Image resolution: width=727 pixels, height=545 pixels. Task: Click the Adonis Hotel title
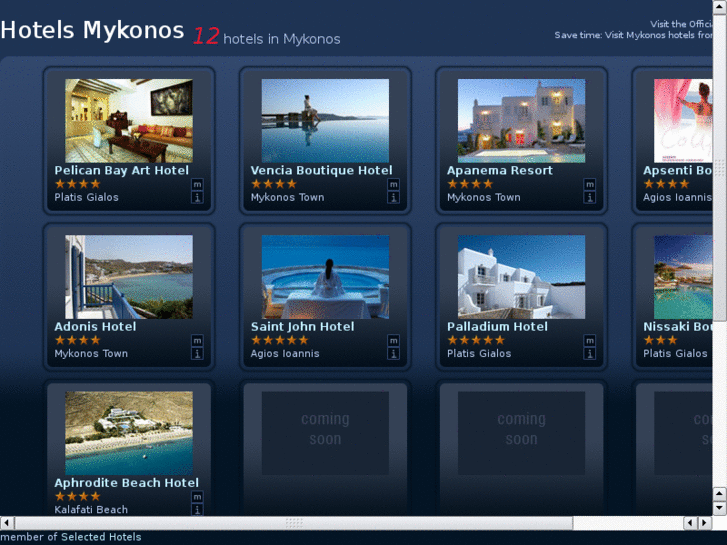[95, 327]
